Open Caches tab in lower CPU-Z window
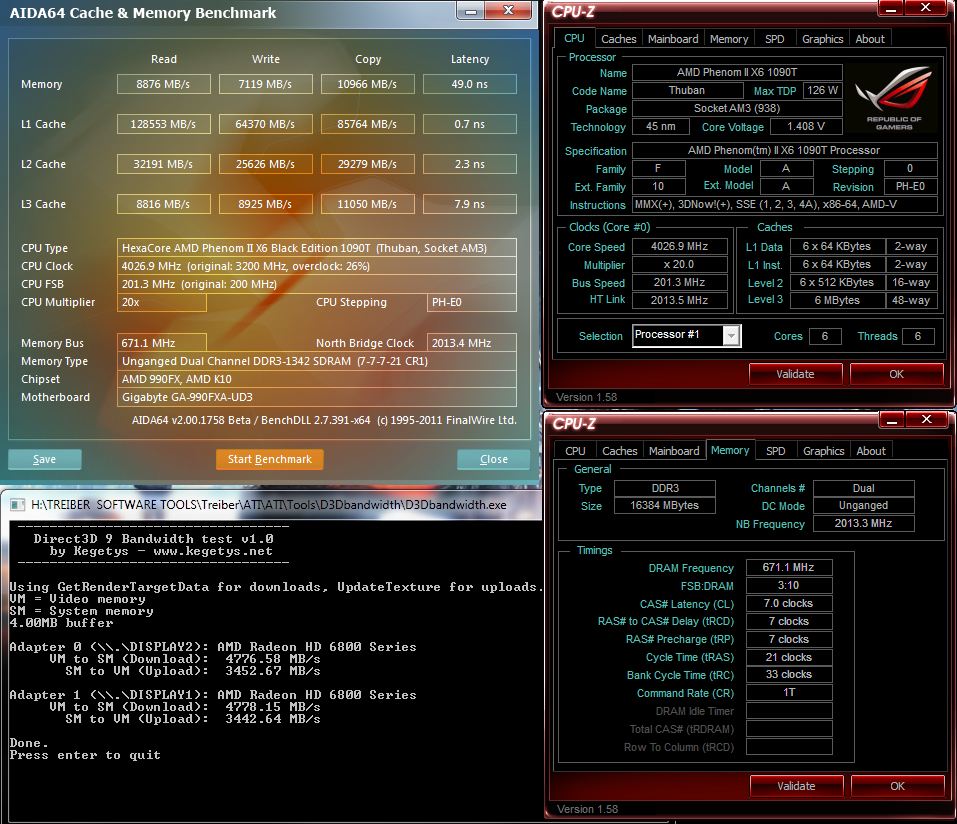The height and width of the screenshot is (824, 957). (x=619, y=451)
